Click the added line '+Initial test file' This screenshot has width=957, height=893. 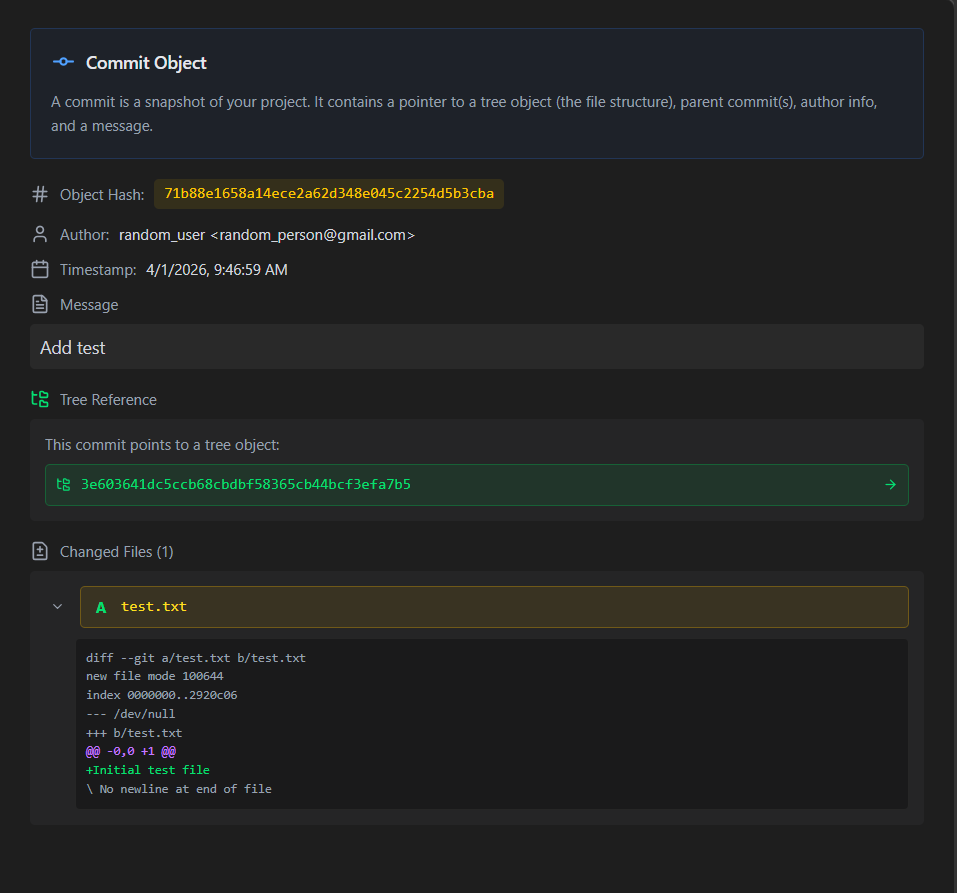pos(148,770)
